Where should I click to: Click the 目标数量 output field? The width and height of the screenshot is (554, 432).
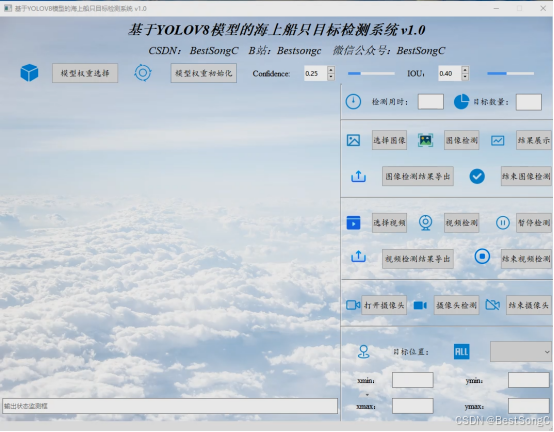click(x=529, y=102)
